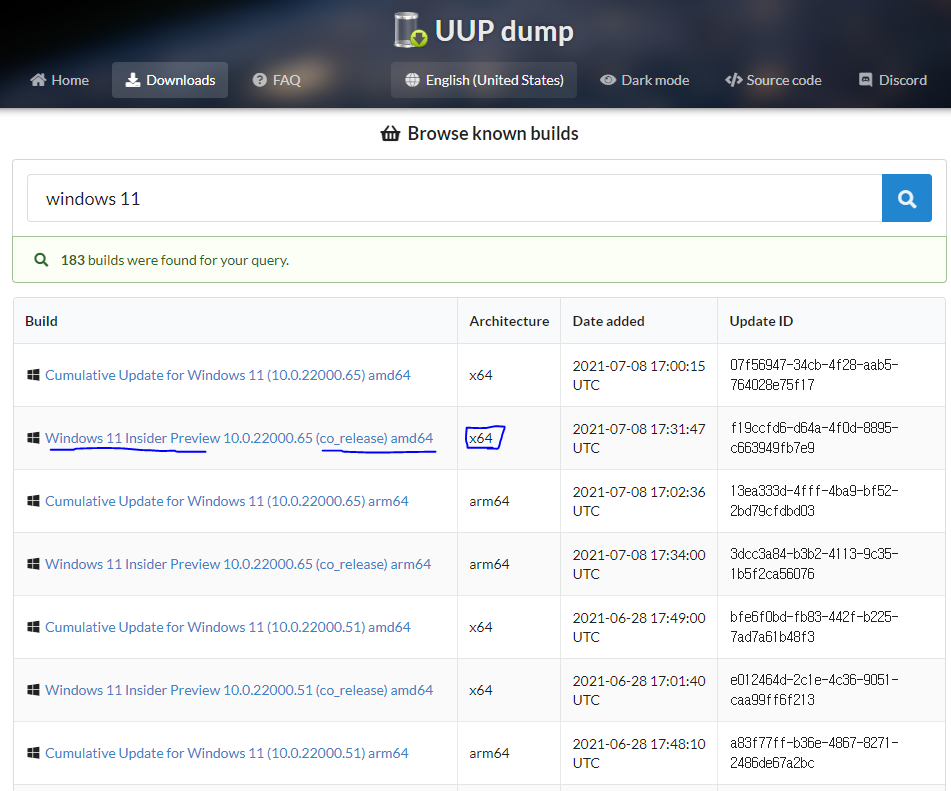
Task: Click the Update ID column header
Action: [x=761, y=321]
